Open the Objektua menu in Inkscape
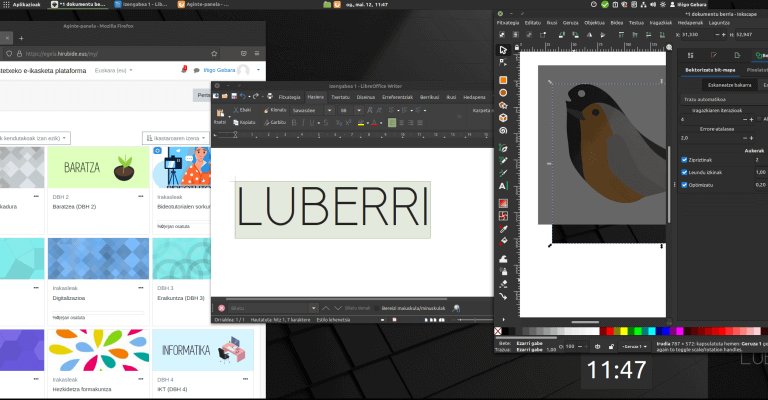This screenshot has height=400, width=768. (594, 22)
